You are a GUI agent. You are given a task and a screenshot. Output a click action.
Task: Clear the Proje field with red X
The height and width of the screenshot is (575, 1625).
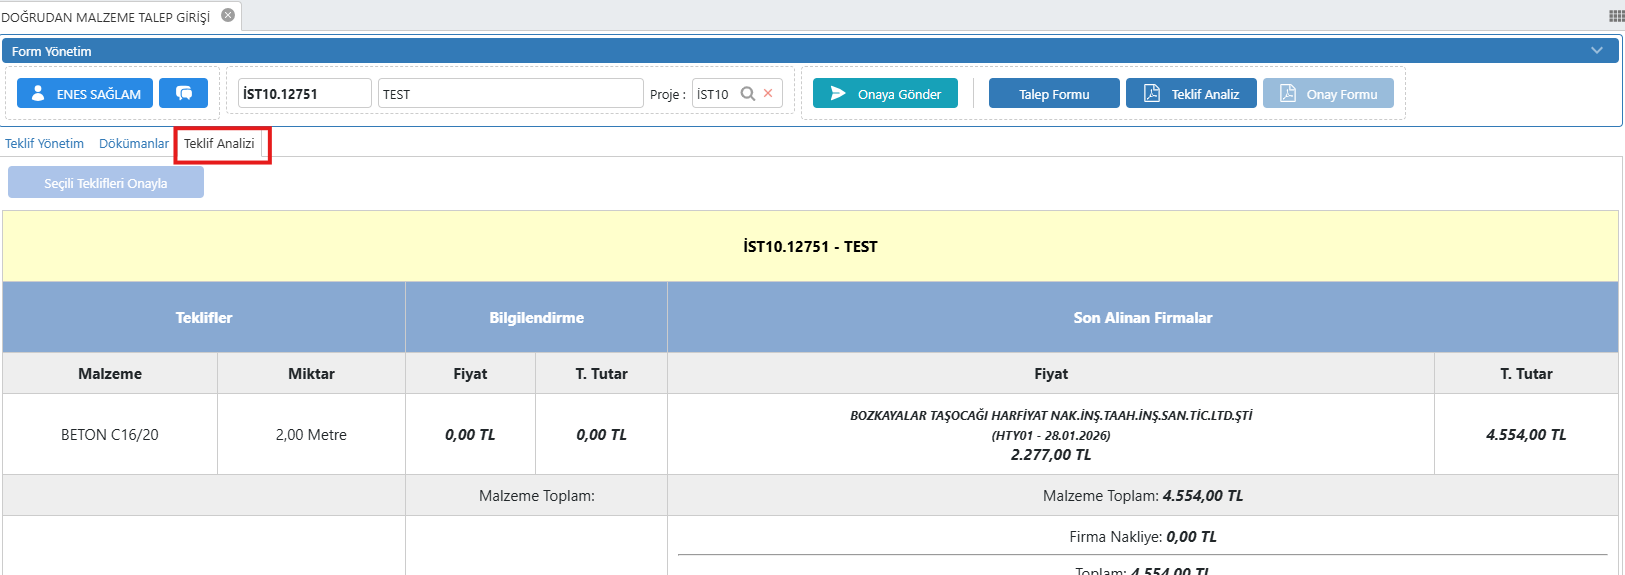click(768, 94)
